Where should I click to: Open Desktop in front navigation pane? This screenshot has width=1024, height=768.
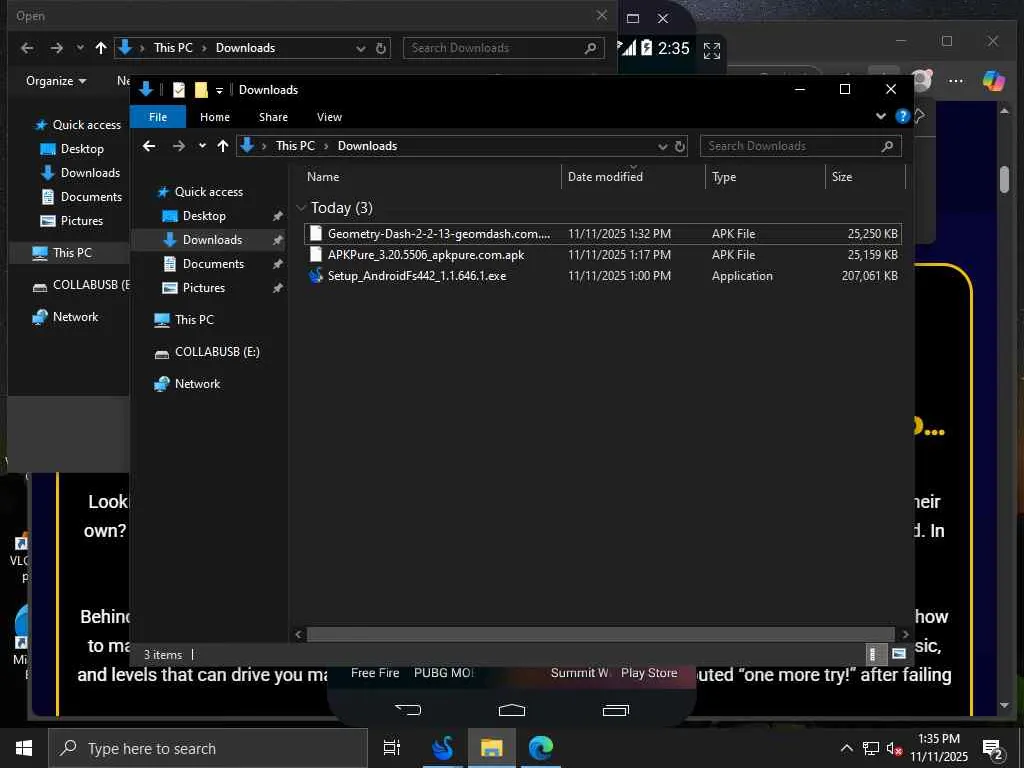(x=204, y=216)
